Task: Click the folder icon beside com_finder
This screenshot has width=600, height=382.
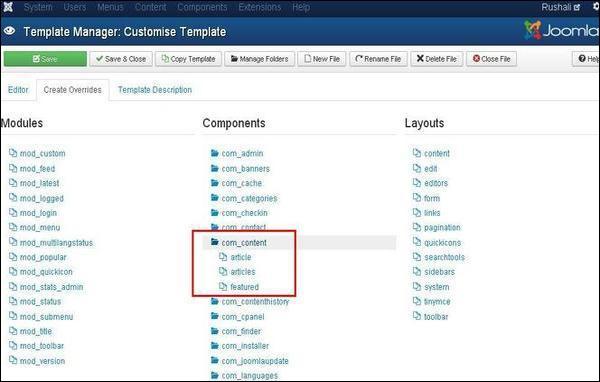Action: [x=215, y=331]
